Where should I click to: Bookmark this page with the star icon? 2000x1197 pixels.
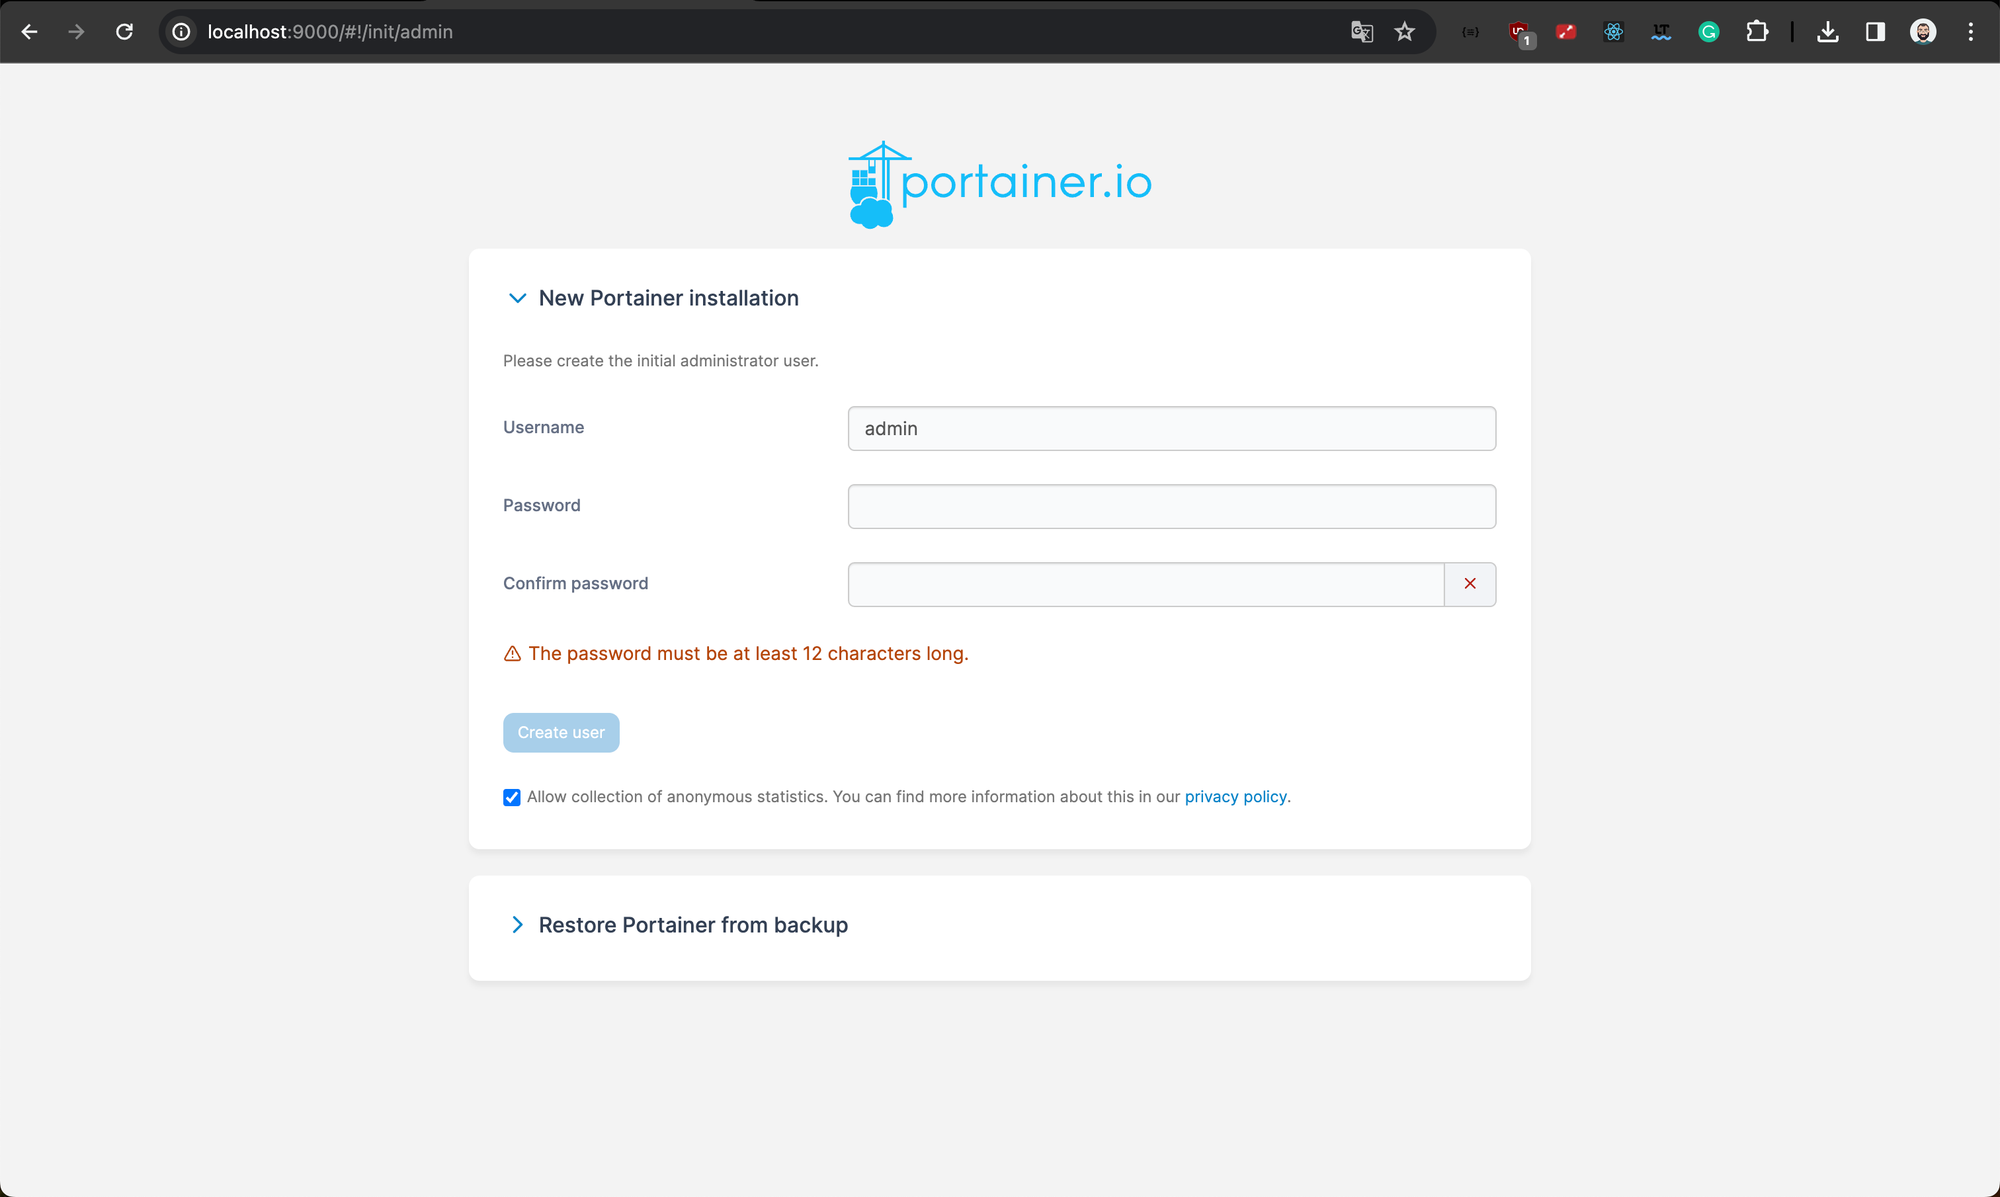pos(1405,32)
